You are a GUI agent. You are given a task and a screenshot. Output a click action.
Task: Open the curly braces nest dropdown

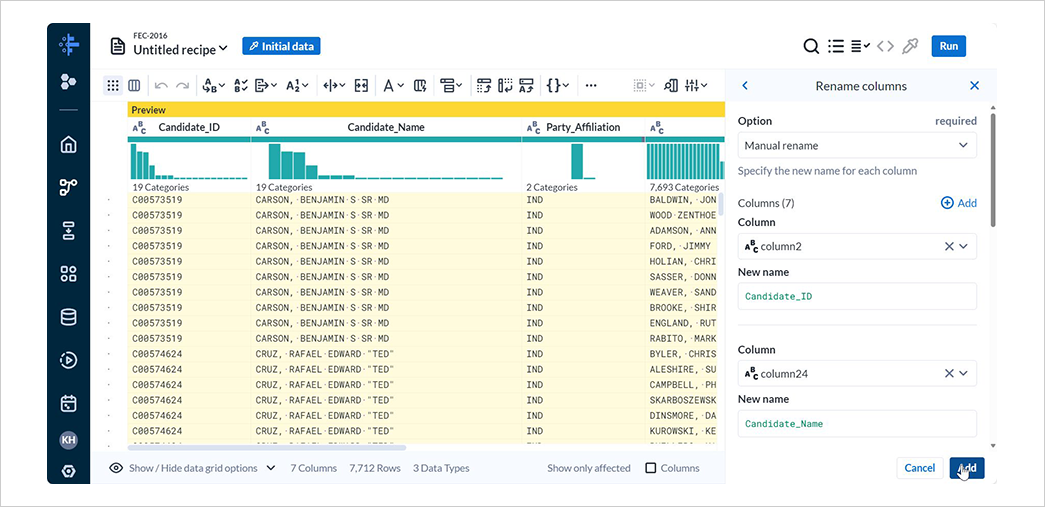(x=558, y=85)
